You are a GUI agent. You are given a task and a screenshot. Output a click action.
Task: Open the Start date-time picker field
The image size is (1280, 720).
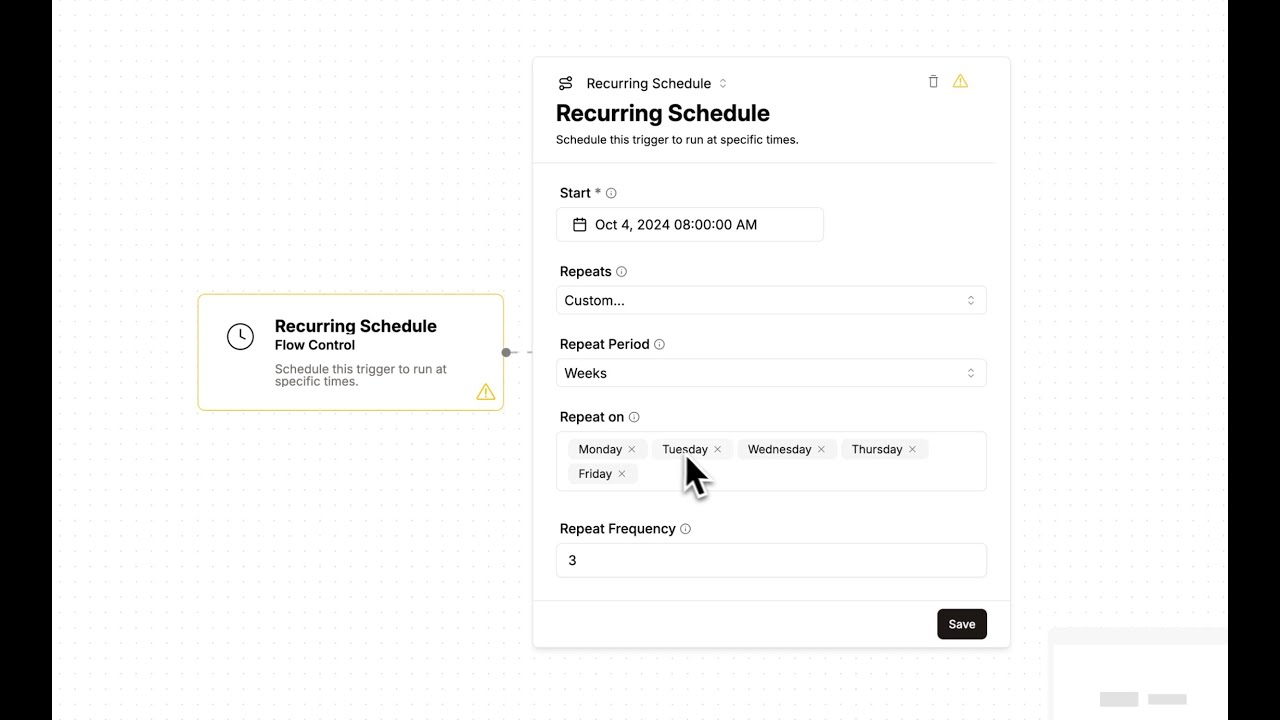tap(690, 225)
